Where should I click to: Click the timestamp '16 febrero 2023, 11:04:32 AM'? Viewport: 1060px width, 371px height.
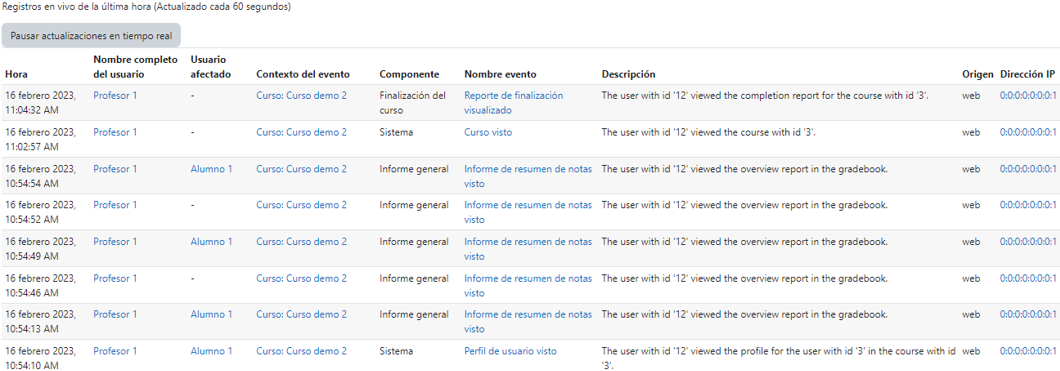click(40, 103)
